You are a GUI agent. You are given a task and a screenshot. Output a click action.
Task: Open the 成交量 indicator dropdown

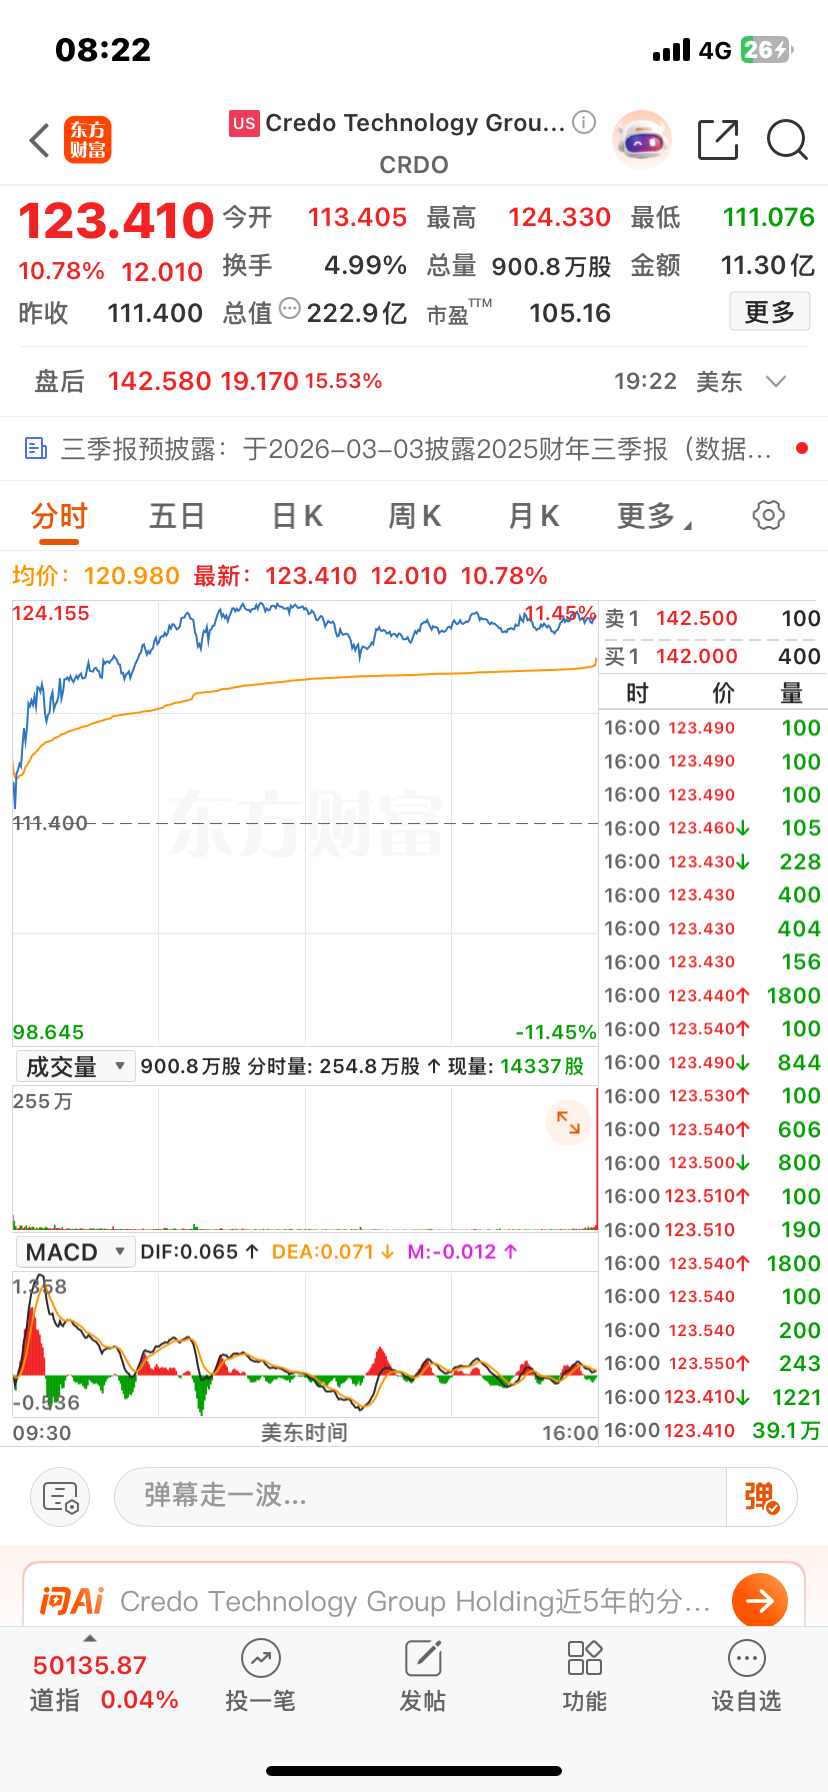click(75, 1066)
